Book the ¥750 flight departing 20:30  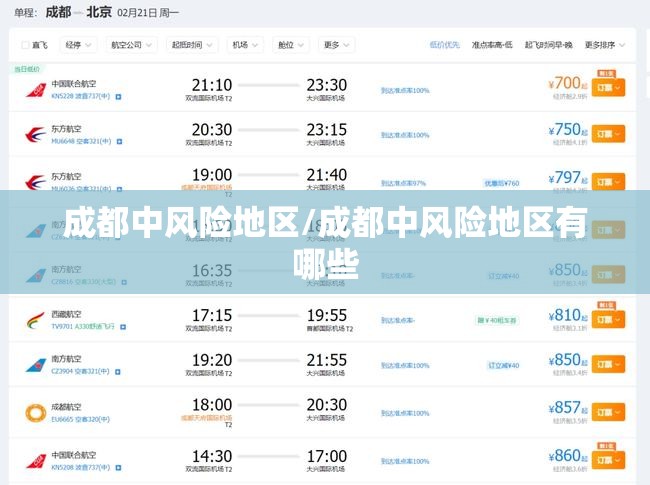tap(608, 134)
